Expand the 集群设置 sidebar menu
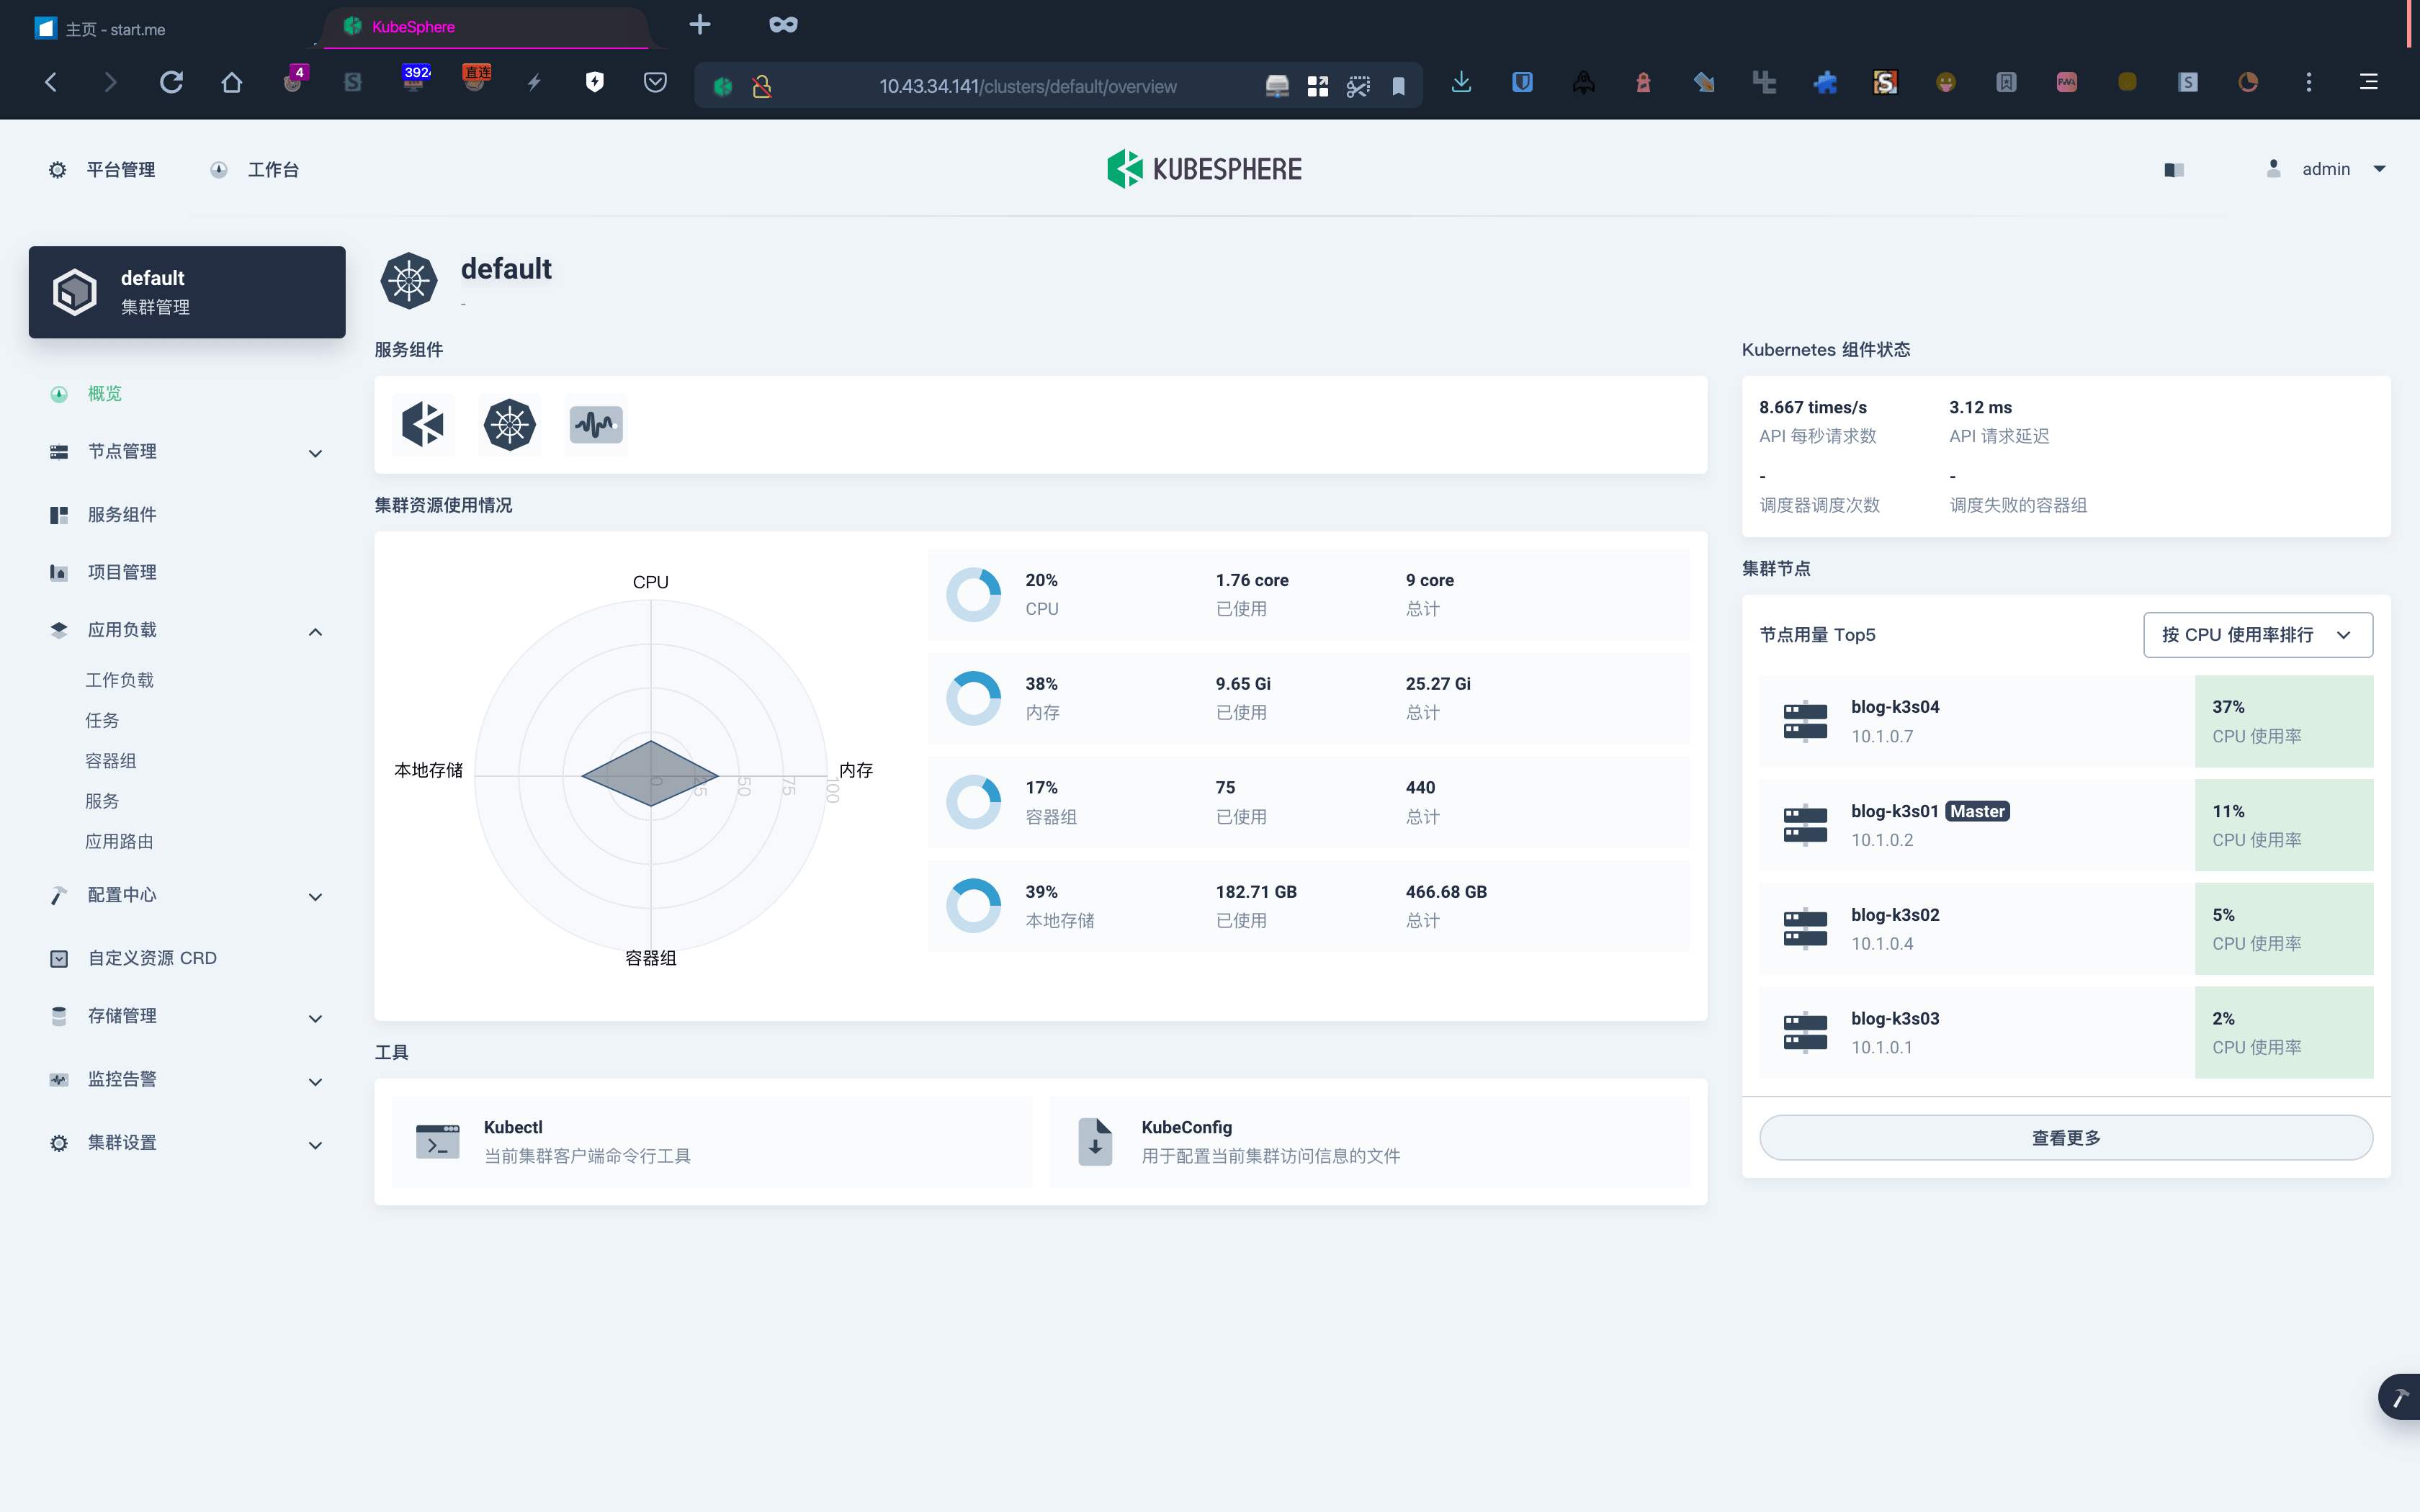Image resolution: width=2420 pixels, height=1512 pixels. coord(187,1143)
